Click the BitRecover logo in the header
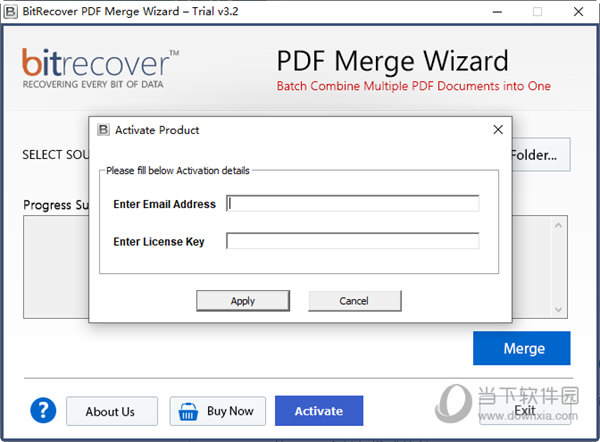This screenshot has width=600, height=442. tap(100, 69)
